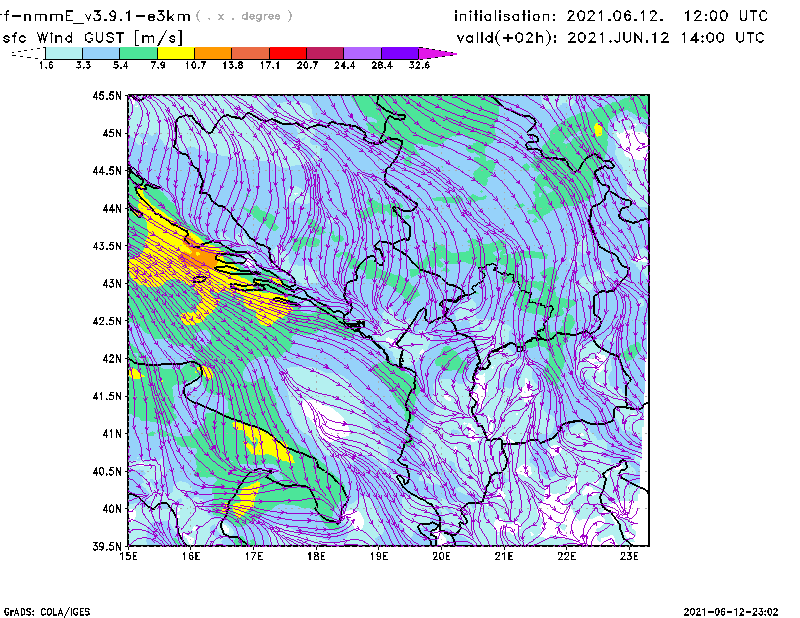800x618 pixels.
Task: Click the dashed white arrow at colorbar start
Action: [28, 53]
